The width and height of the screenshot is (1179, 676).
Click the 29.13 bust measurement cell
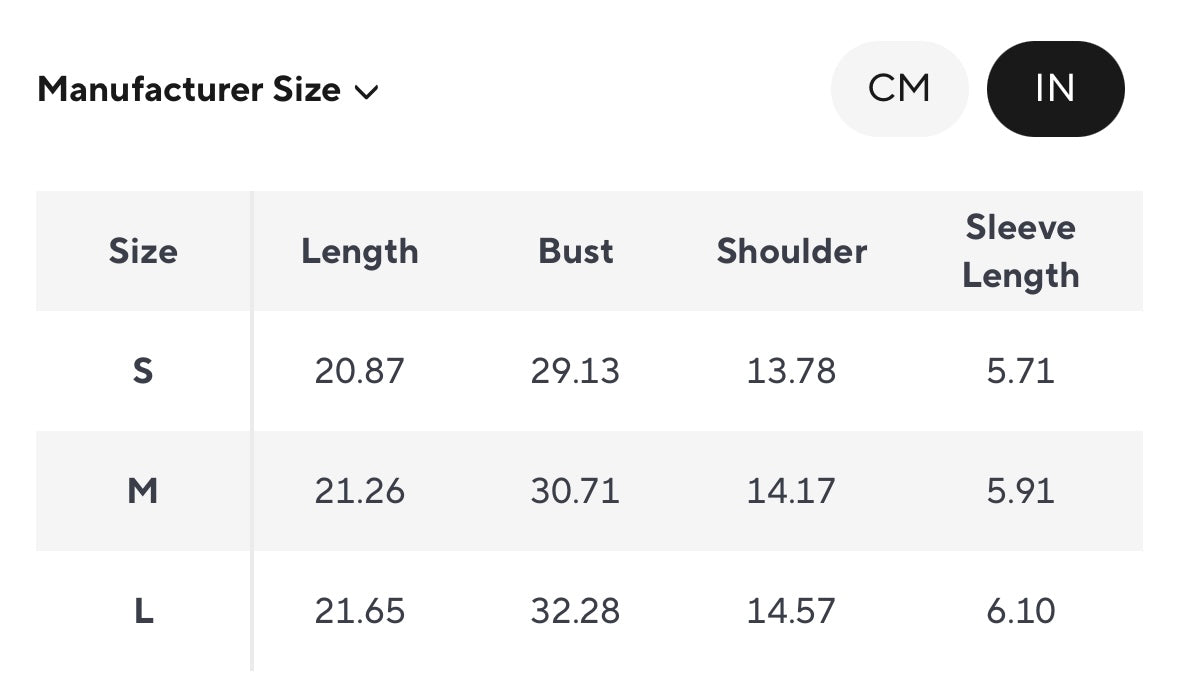coord(575,371)
